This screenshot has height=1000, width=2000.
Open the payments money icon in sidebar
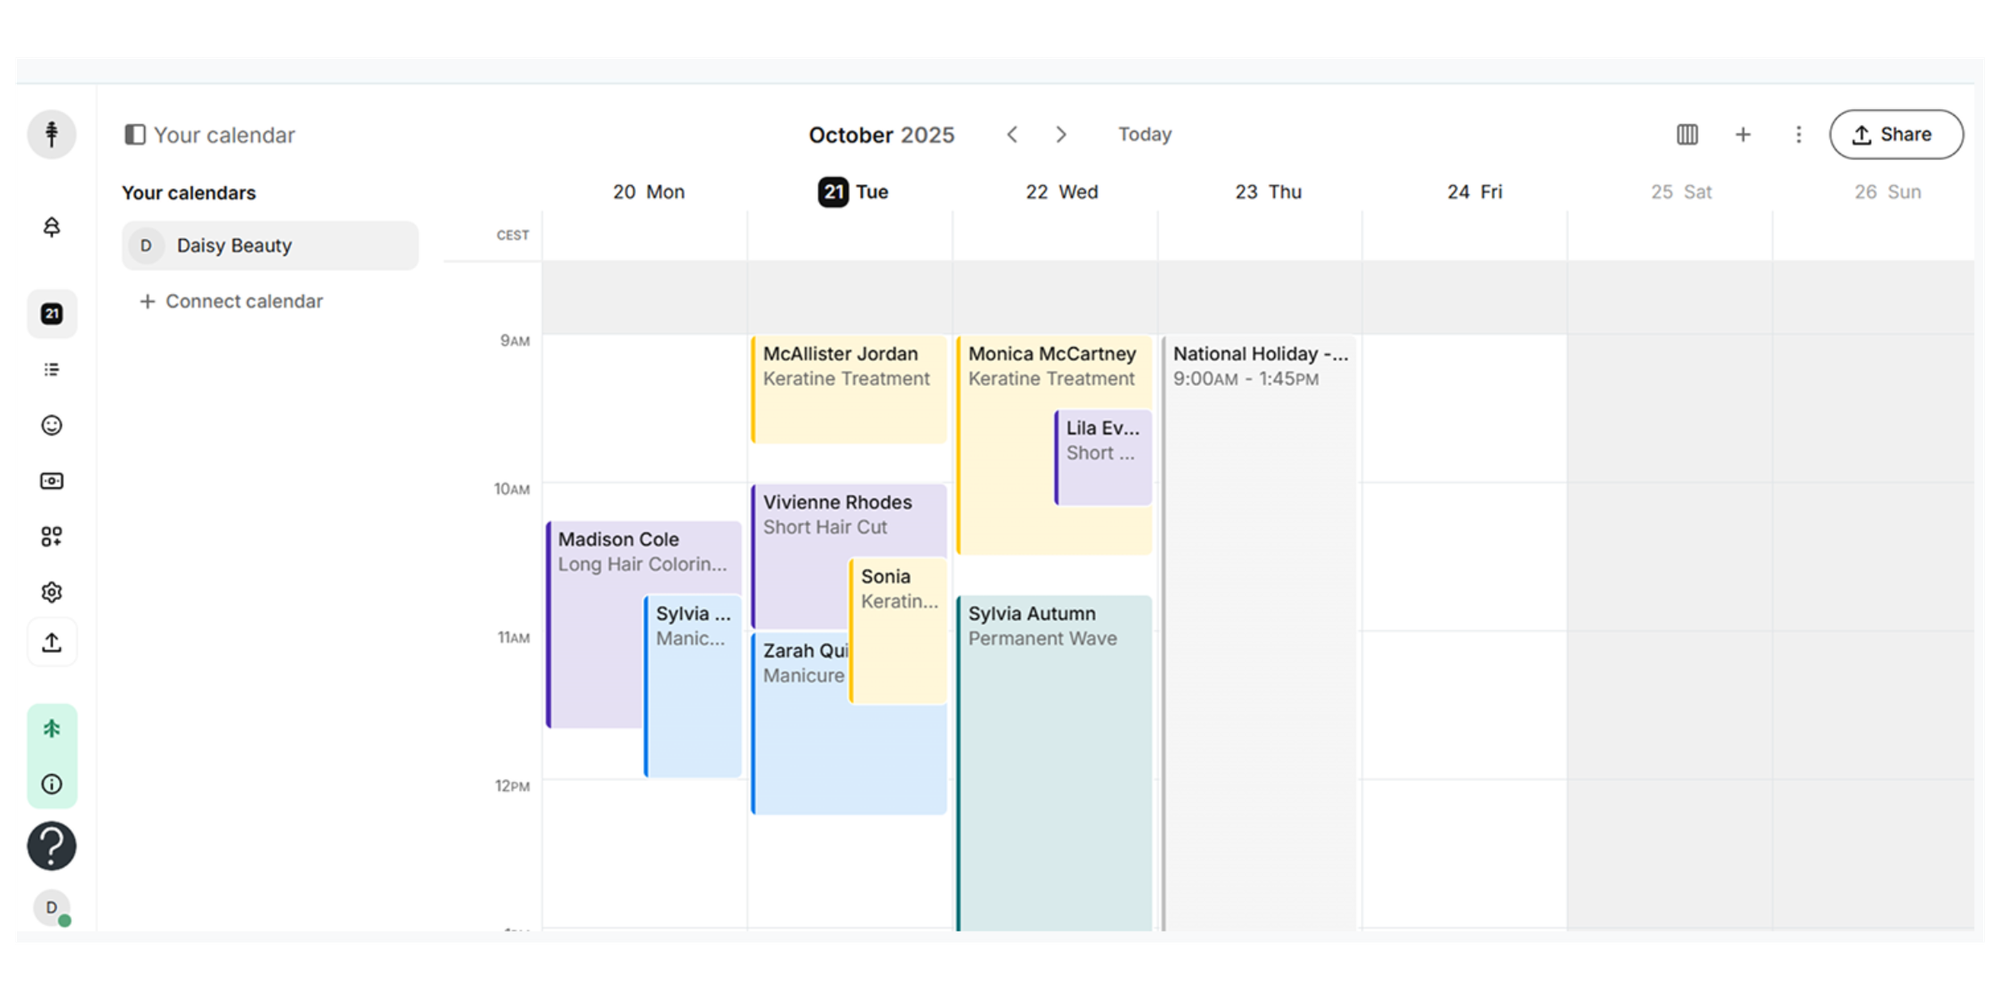(x=52, y=481)
